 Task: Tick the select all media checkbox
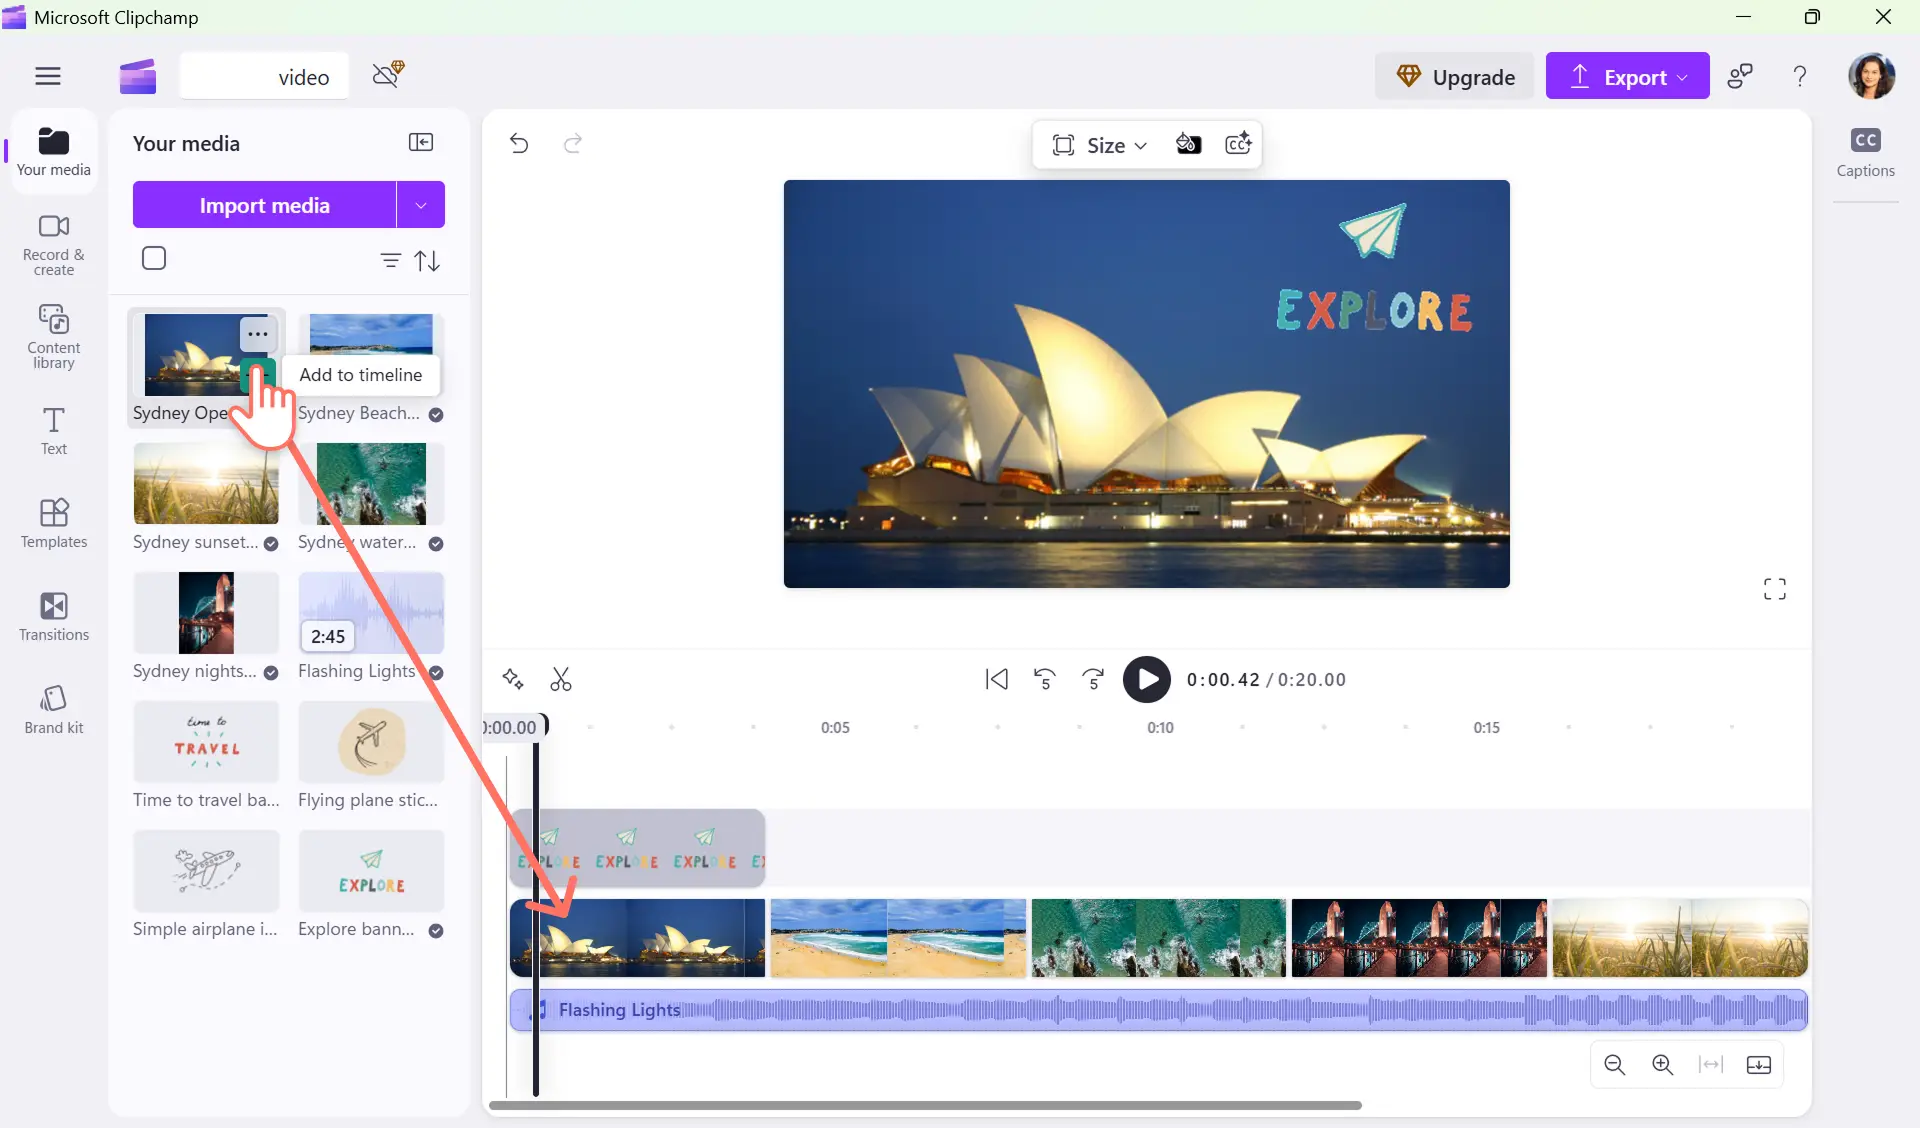pyautogui.click(x=154, y=259)
